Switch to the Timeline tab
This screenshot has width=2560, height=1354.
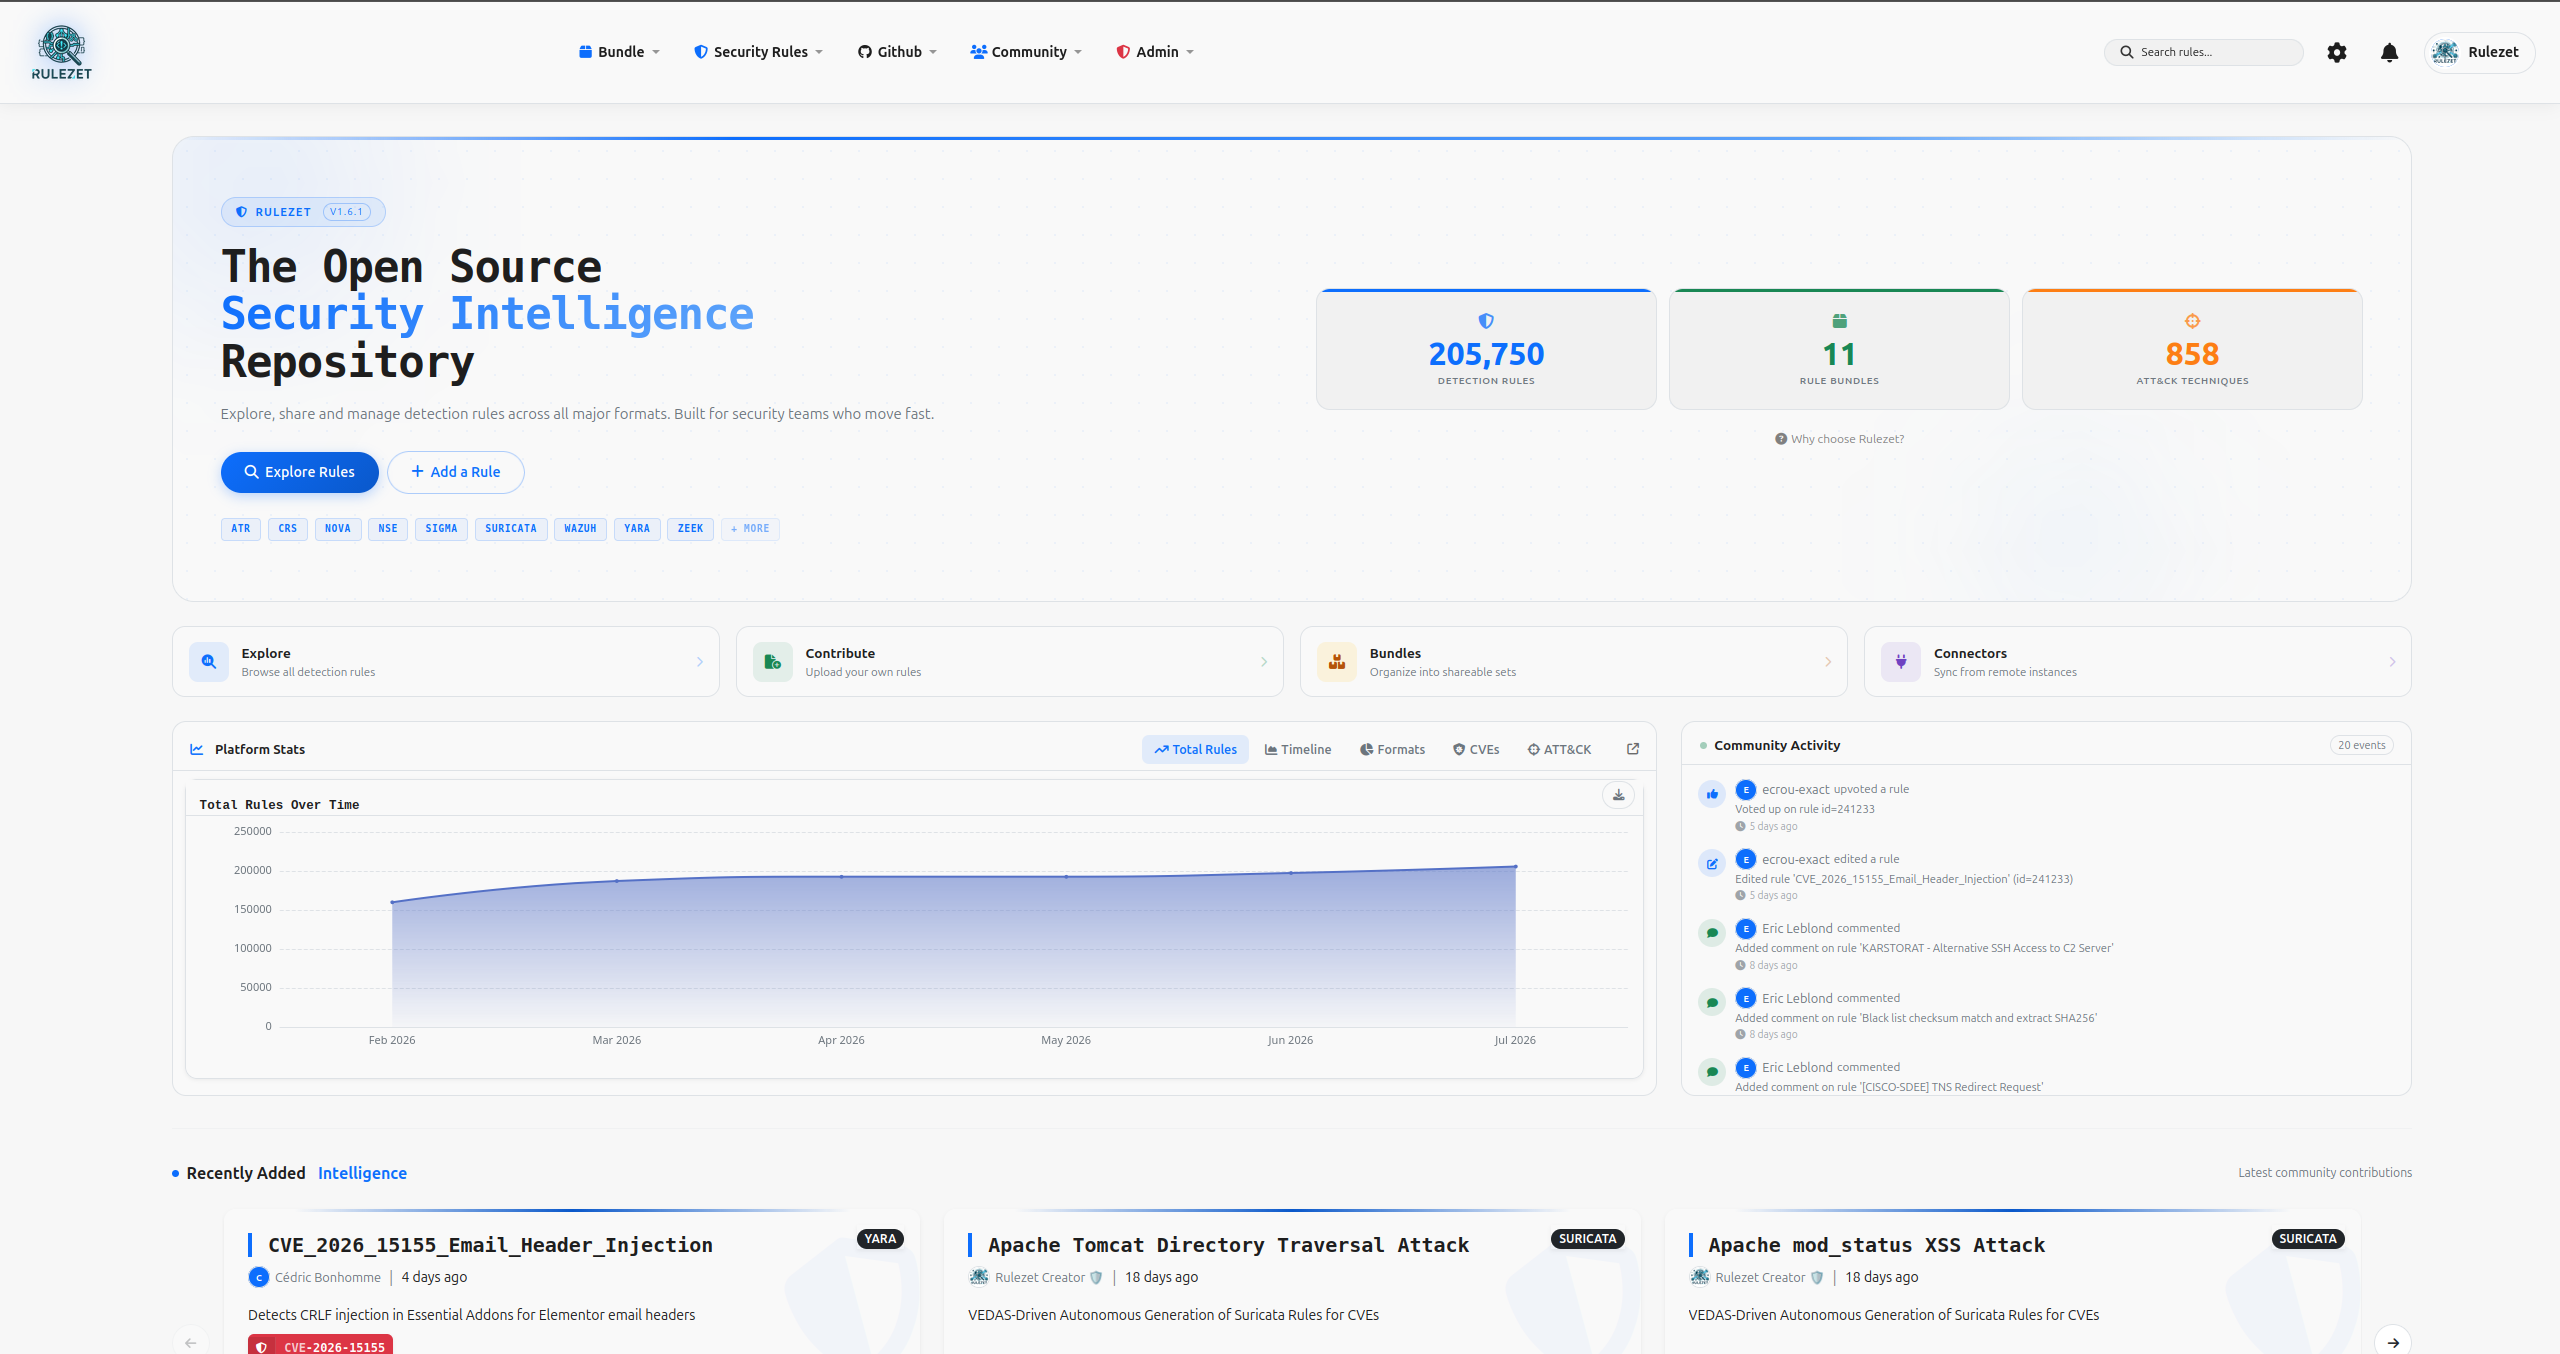tap(1298, 749)
